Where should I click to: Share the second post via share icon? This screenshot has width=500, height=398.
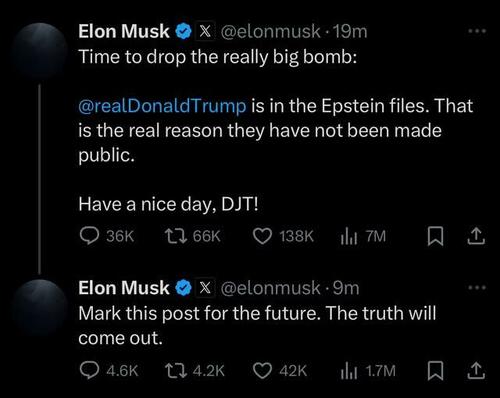point(476,371)
